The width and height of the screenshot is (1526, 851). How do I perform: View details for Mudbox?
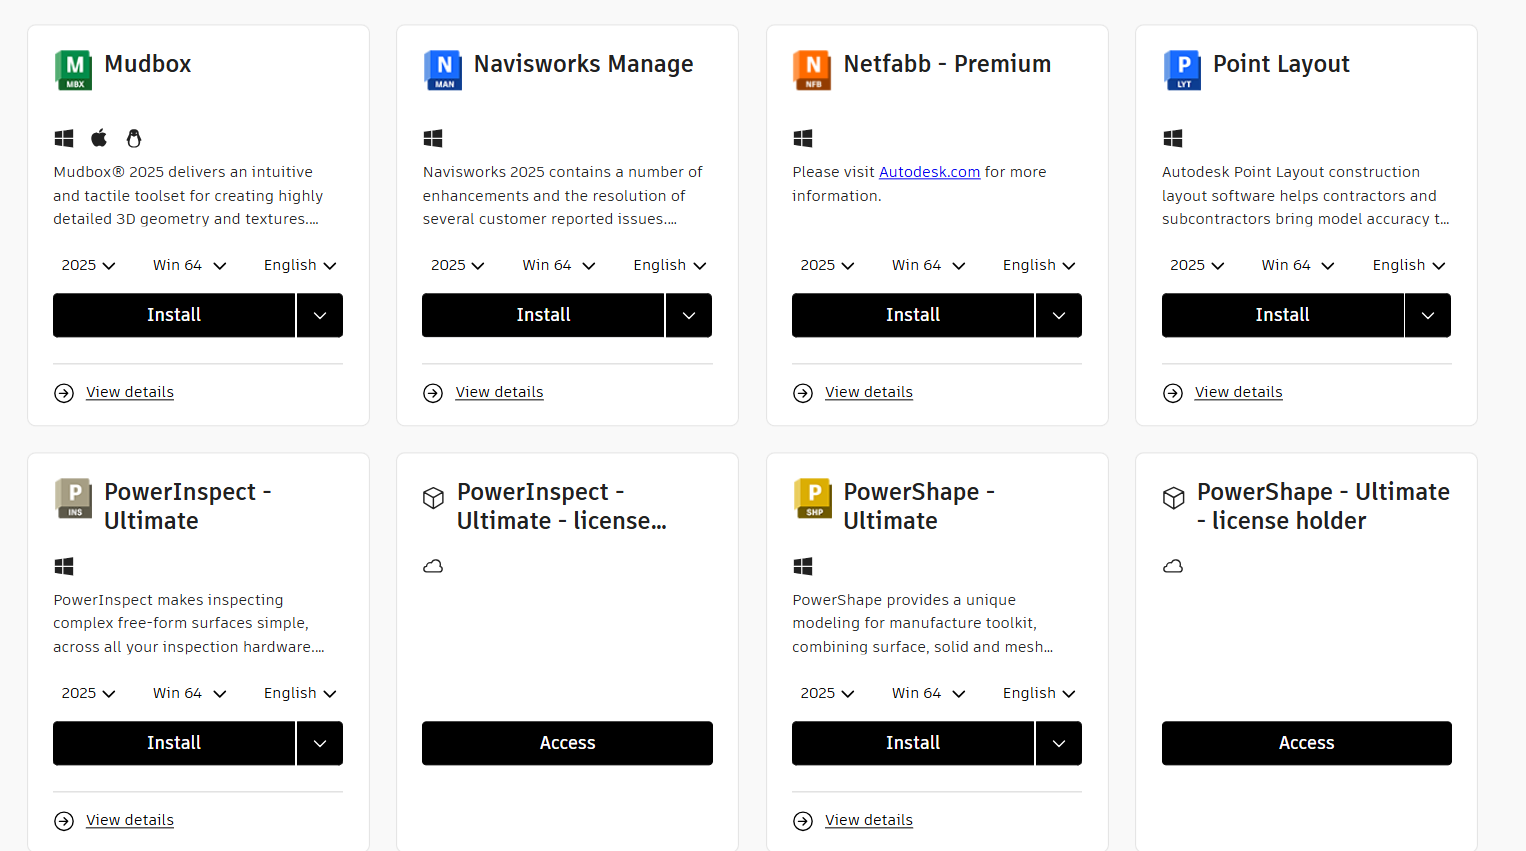coord(130,392)
